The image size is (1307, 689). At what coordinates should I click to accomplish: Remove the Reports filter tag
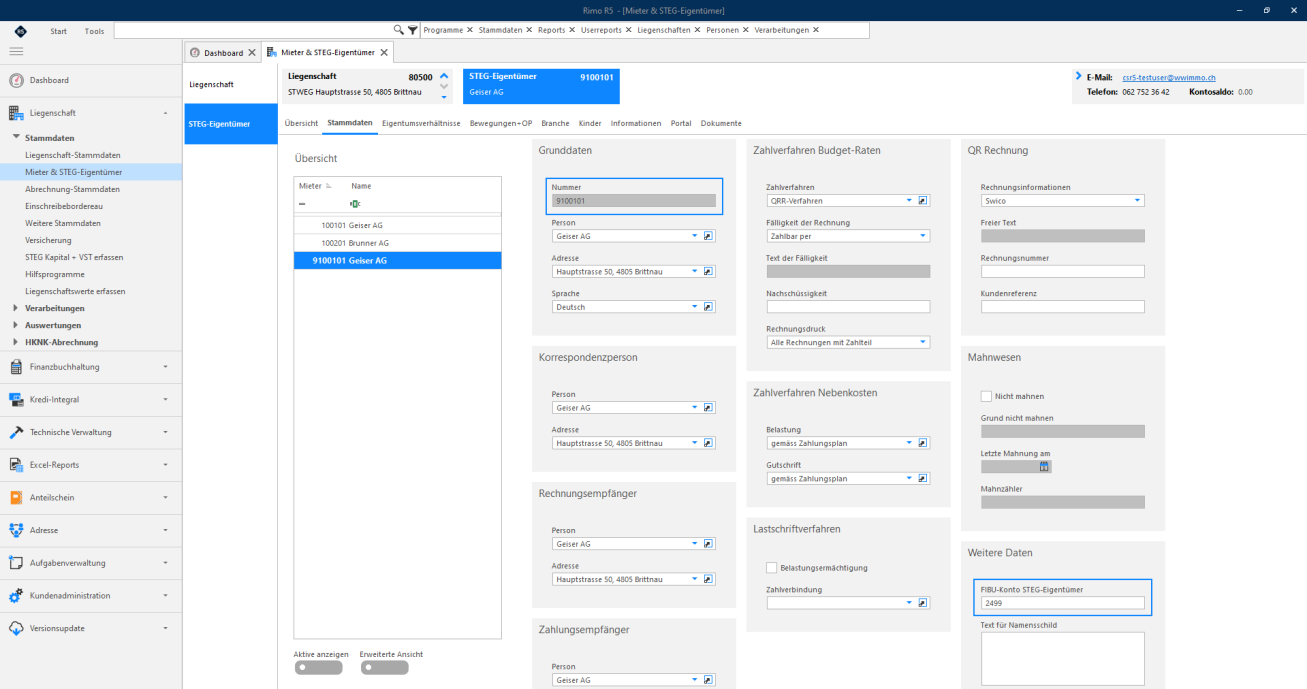[572, 30]
